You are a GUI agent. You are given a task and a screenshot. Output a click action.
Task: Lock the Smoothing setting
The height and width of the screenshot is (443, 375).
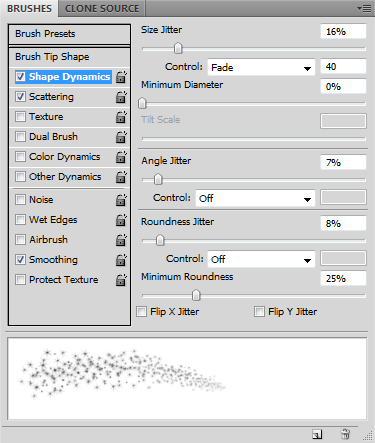coord(121,260)
